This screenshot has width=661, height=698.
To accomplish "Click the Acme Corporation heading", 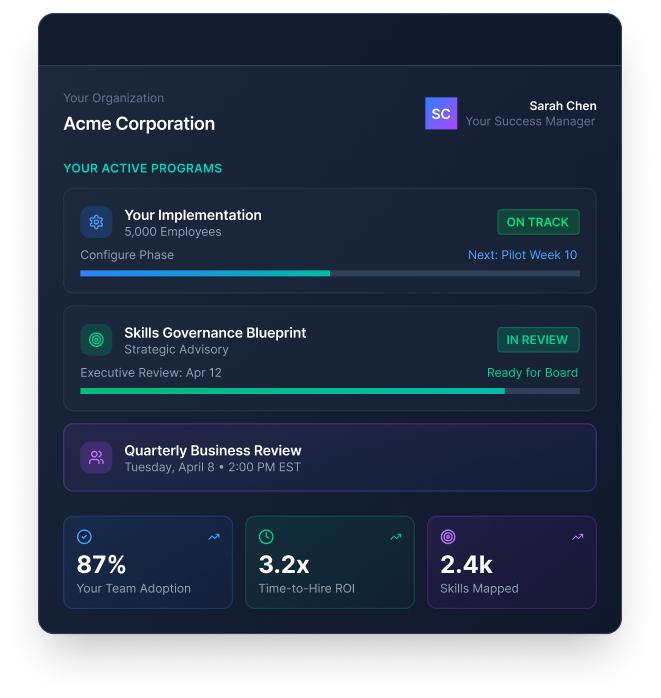I will (139, 124).
